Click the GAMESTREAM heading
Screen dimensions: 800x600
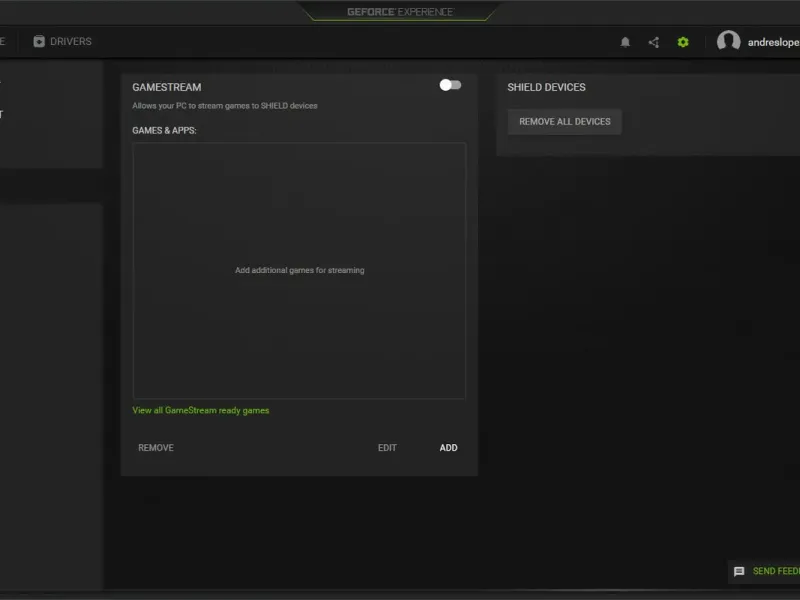pos(166,87)
